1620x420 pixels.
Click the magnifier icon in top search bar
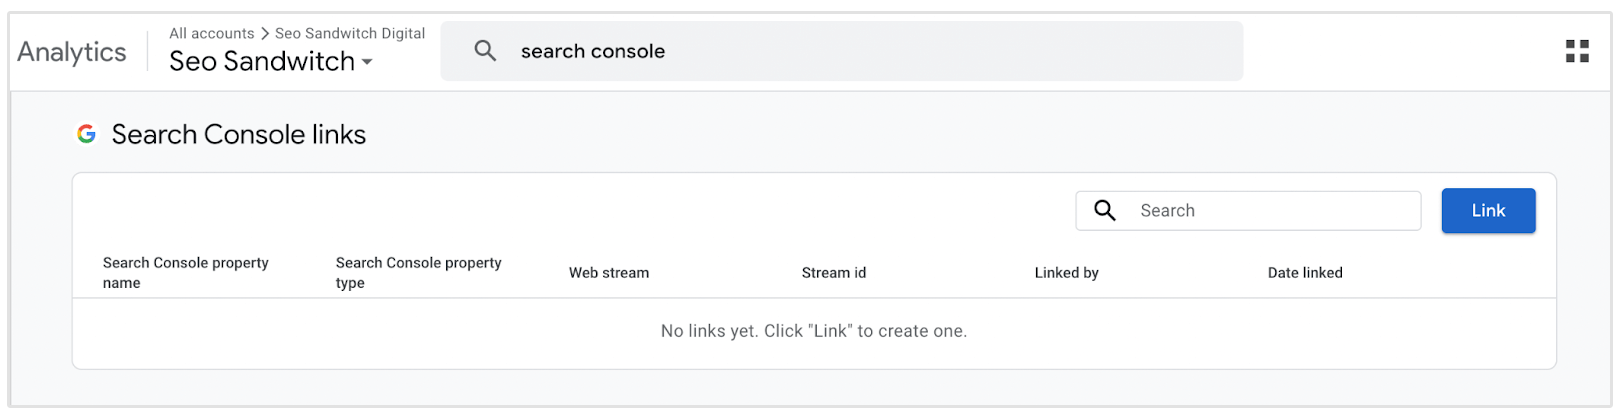point(485,51)
